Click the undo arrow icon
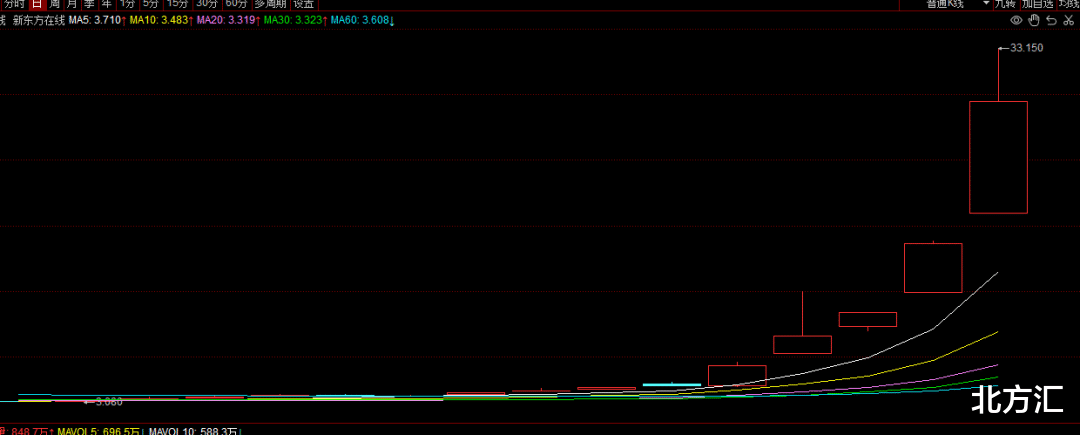Viewport: 1080px width, 435px height. tap(1051, 21)
